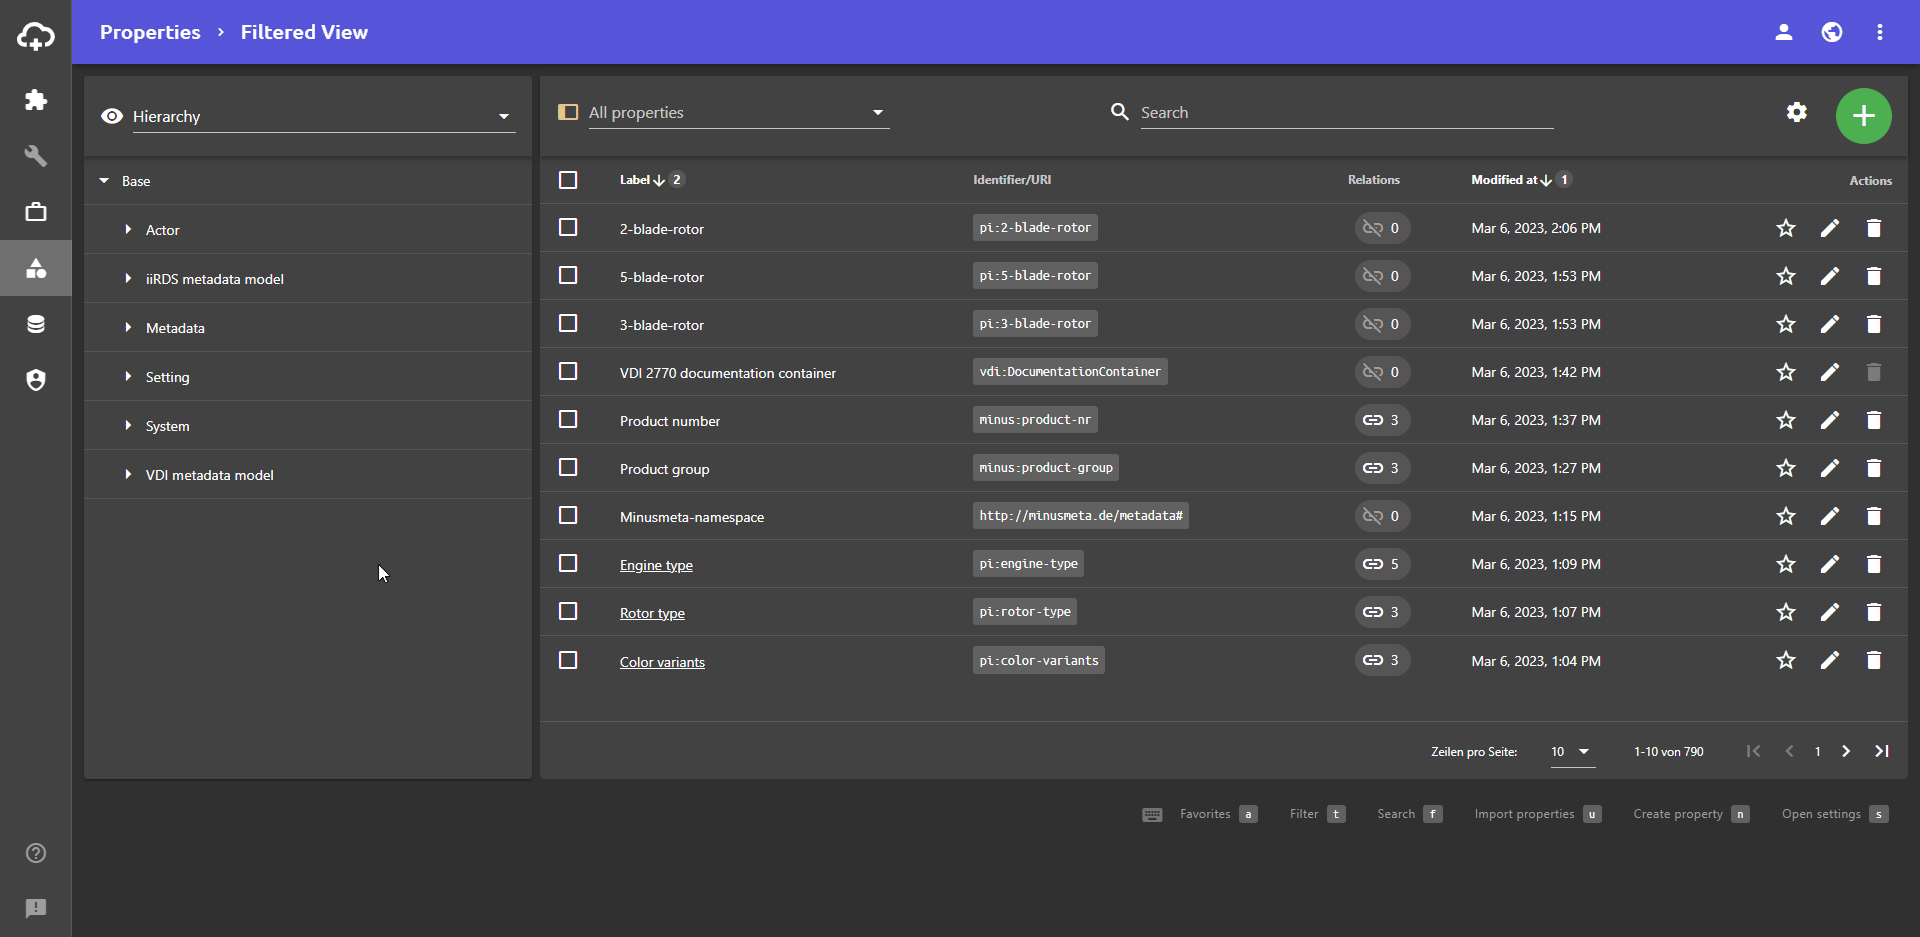Go to the next page

(x=1846, y=751)
